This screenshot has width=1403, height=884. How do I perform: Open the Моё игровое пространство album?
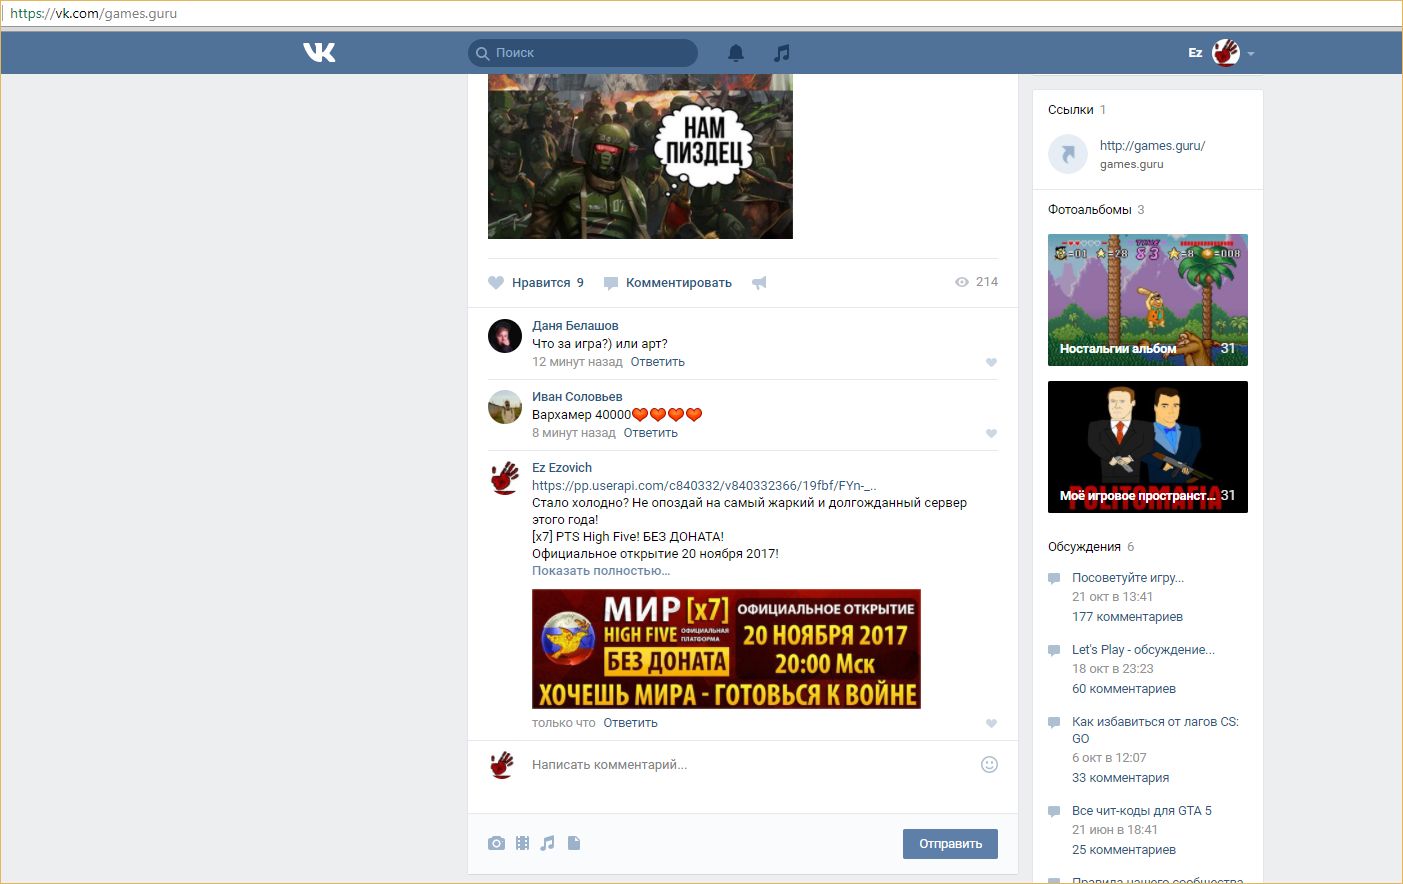1148,447
